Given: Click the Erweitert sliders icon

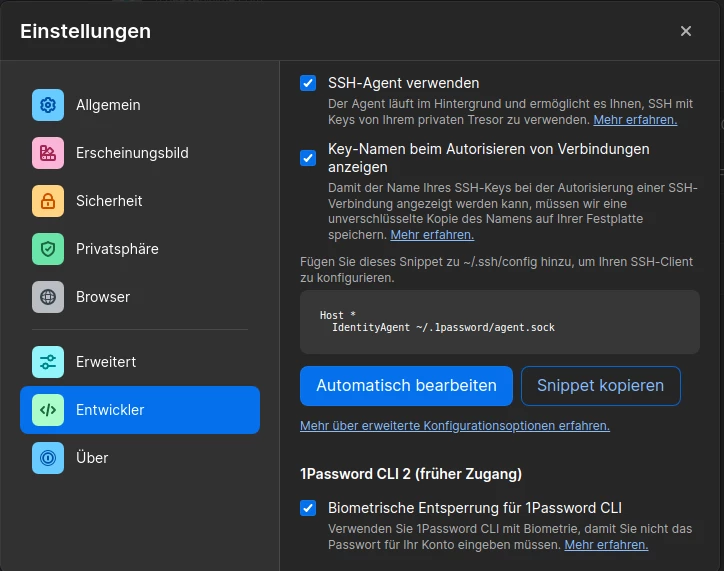Looking at the screenshot, I should click(x=48, y=362).
